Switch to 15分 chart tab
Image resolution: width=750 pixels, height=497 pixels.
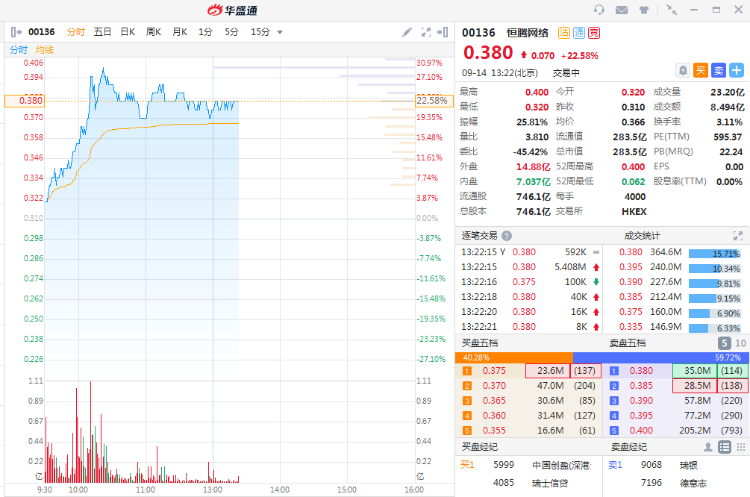click(260, 32)
